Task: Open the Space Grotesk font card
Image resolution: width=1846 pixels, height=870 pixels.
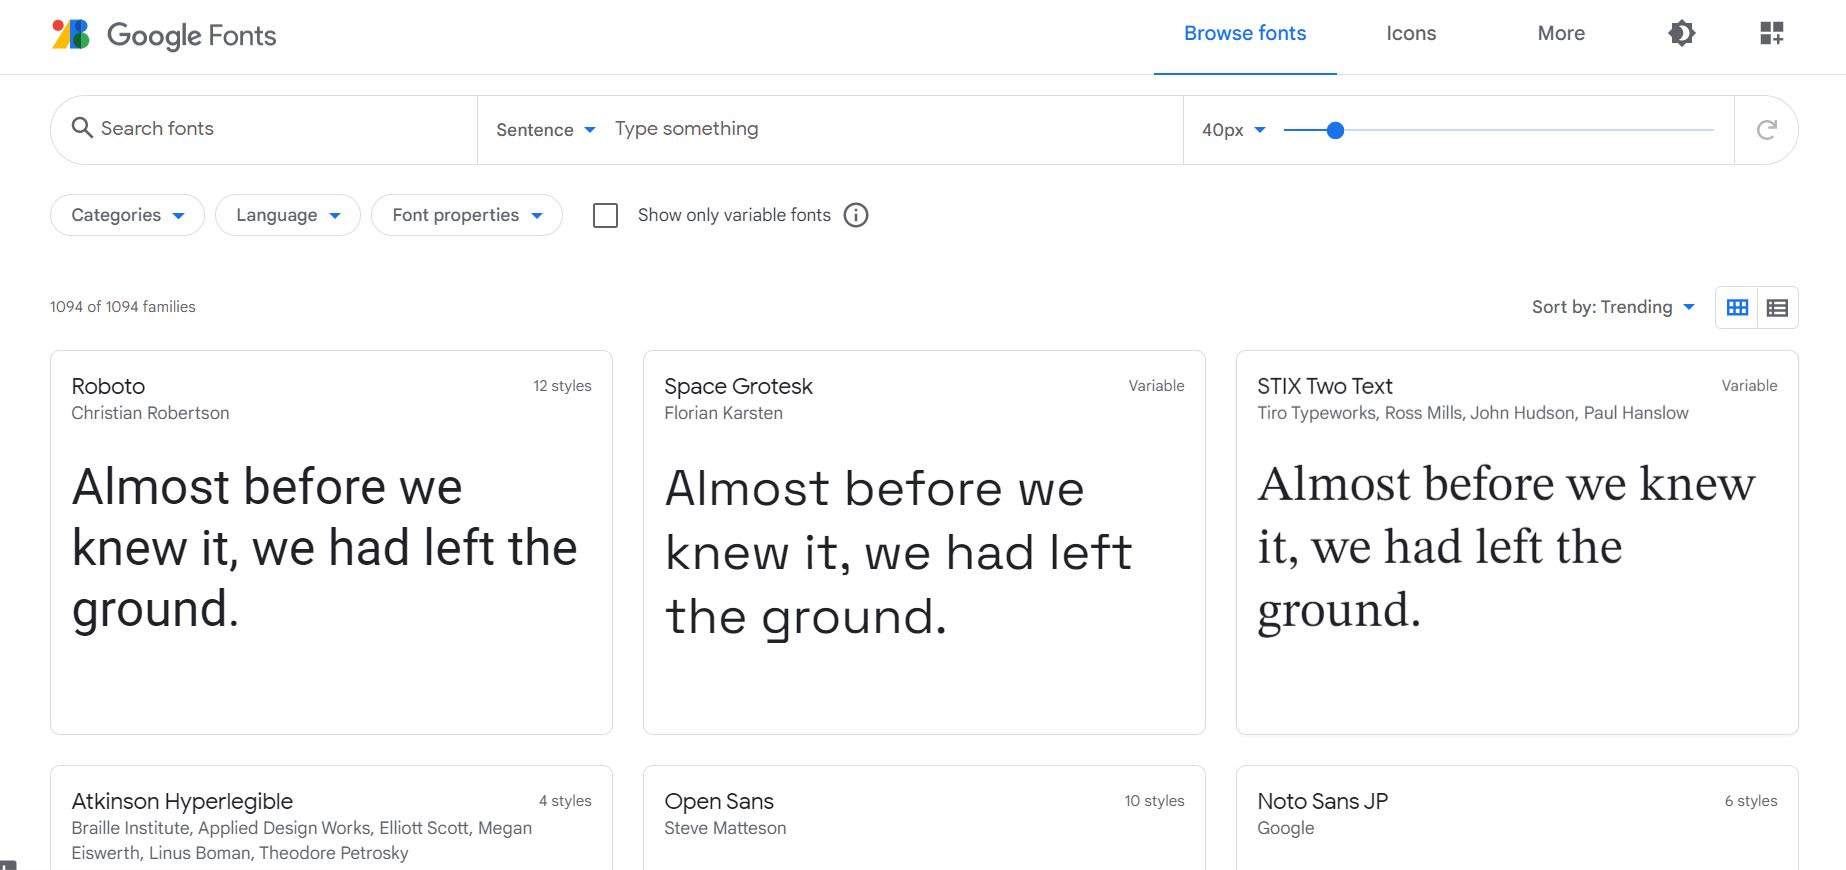Action: 924,542
